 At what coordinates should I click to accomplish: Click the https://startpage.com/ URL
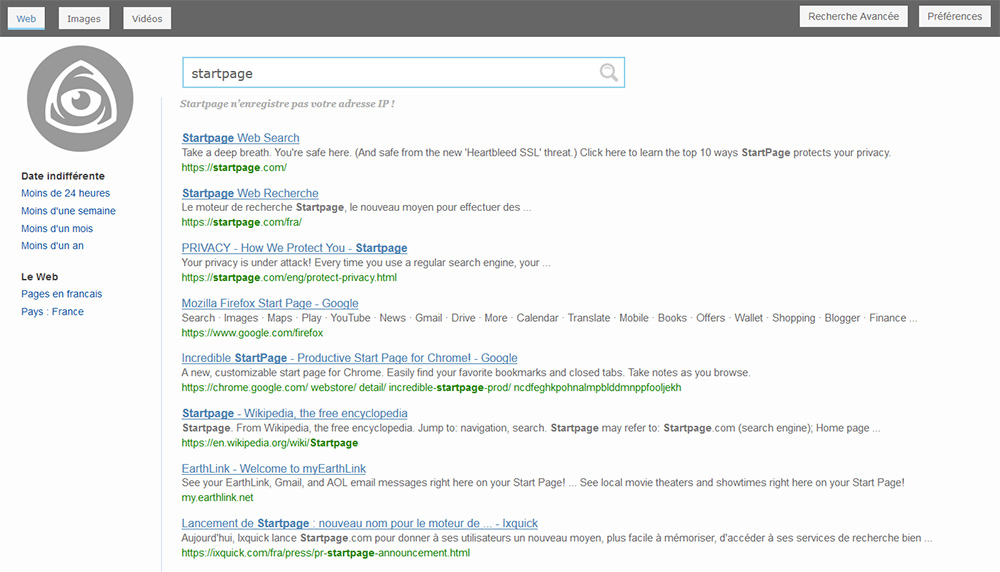(x=234, y=168)
